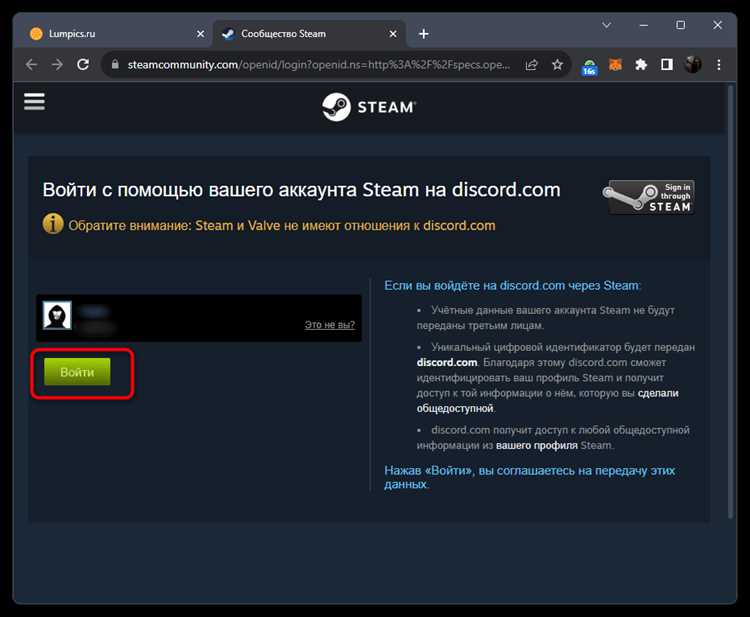Open a new browser tab
Image resolution: width=750 pixels, height=617 pixels.
tap(423, 34)
